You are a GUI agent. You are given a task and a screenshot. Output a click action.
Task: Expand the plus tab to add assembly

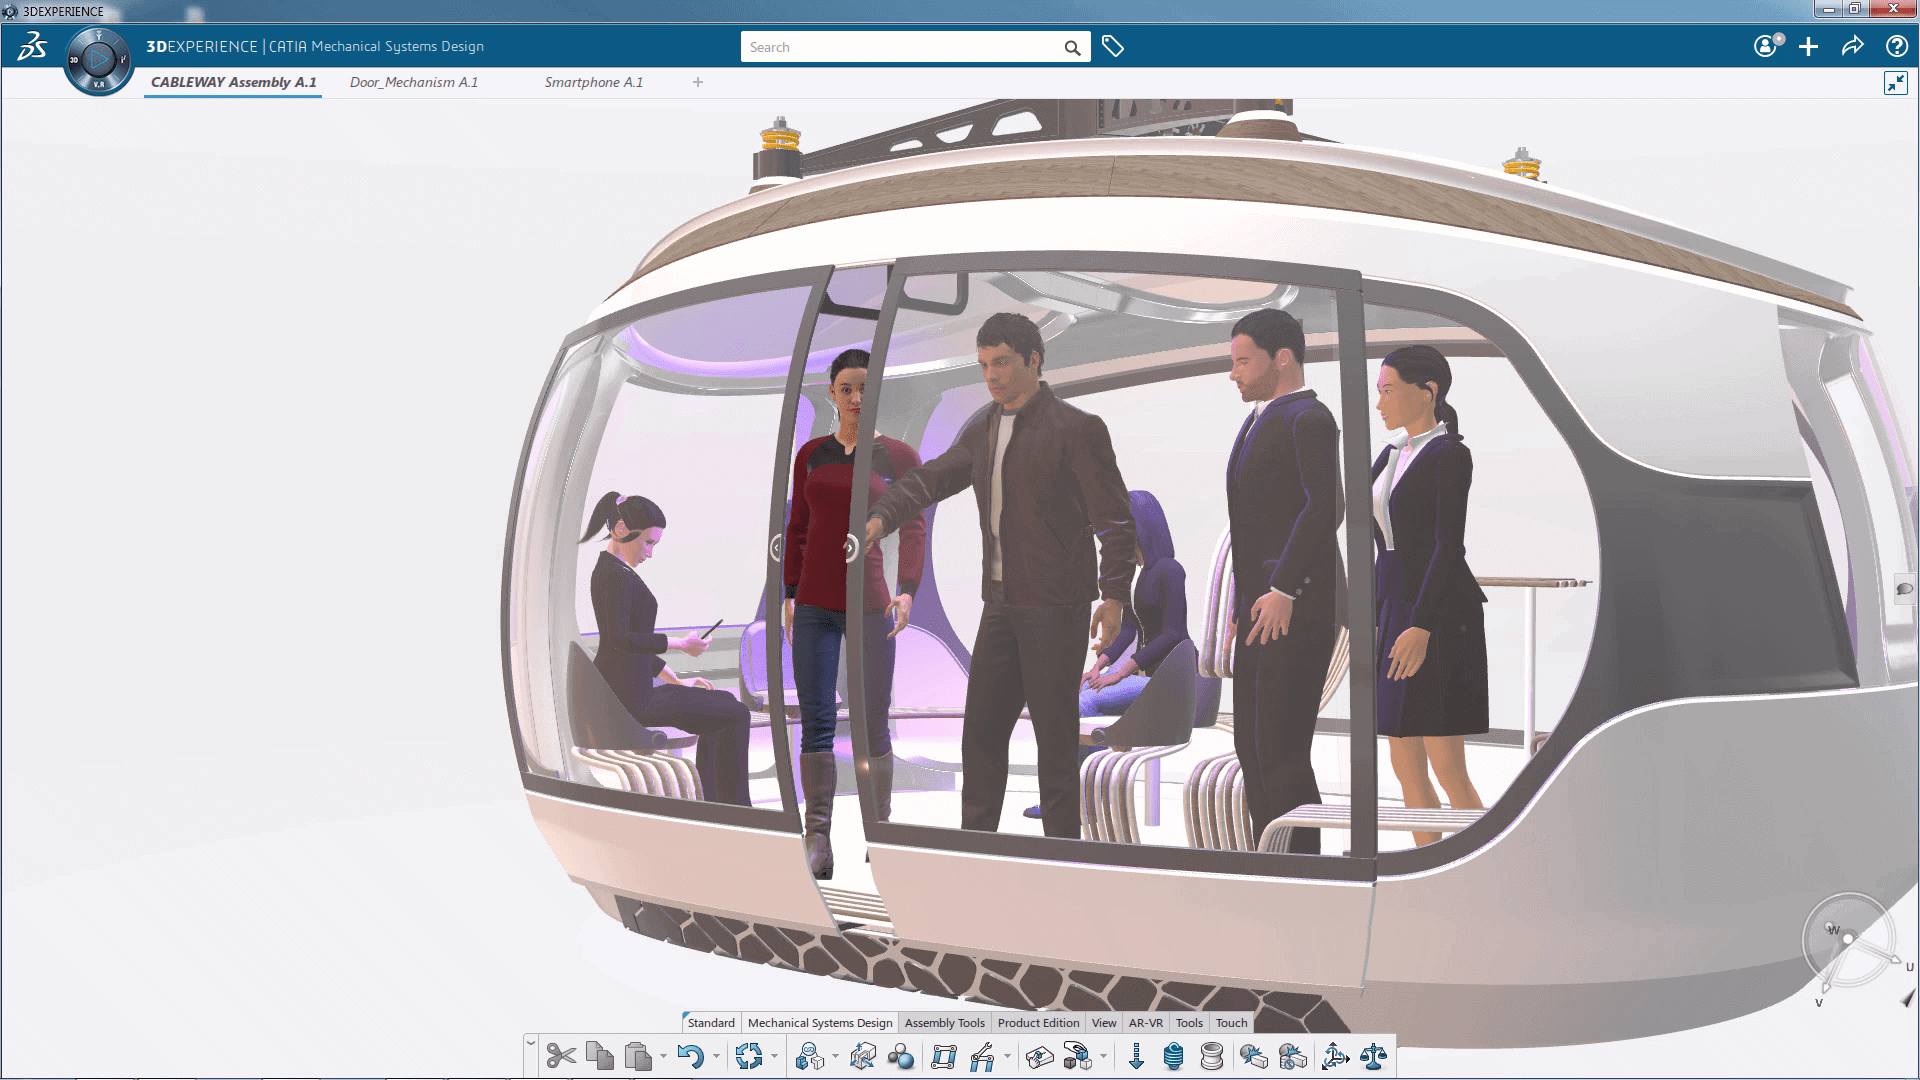pos(698,82)
